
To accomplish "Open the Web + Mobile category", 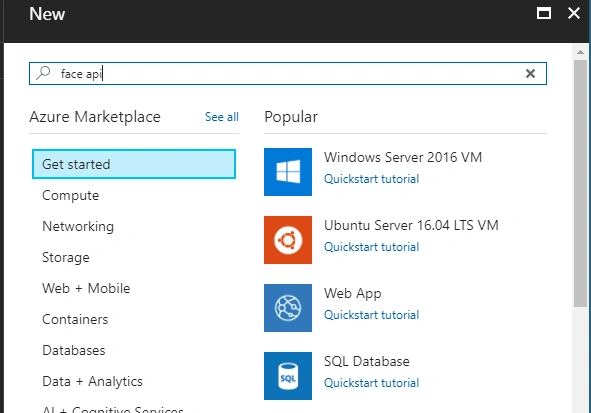I will point(86,288).
